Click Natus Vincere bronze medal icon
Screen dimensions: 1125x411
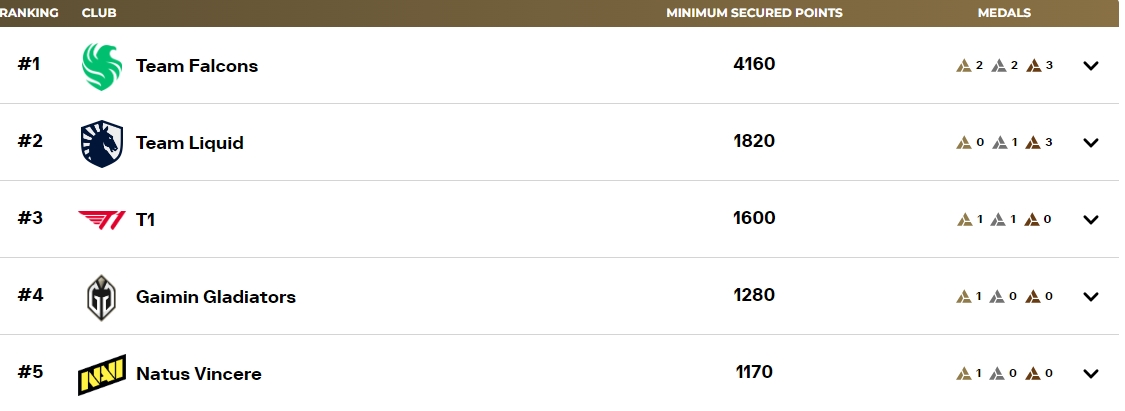[1032, 373]
